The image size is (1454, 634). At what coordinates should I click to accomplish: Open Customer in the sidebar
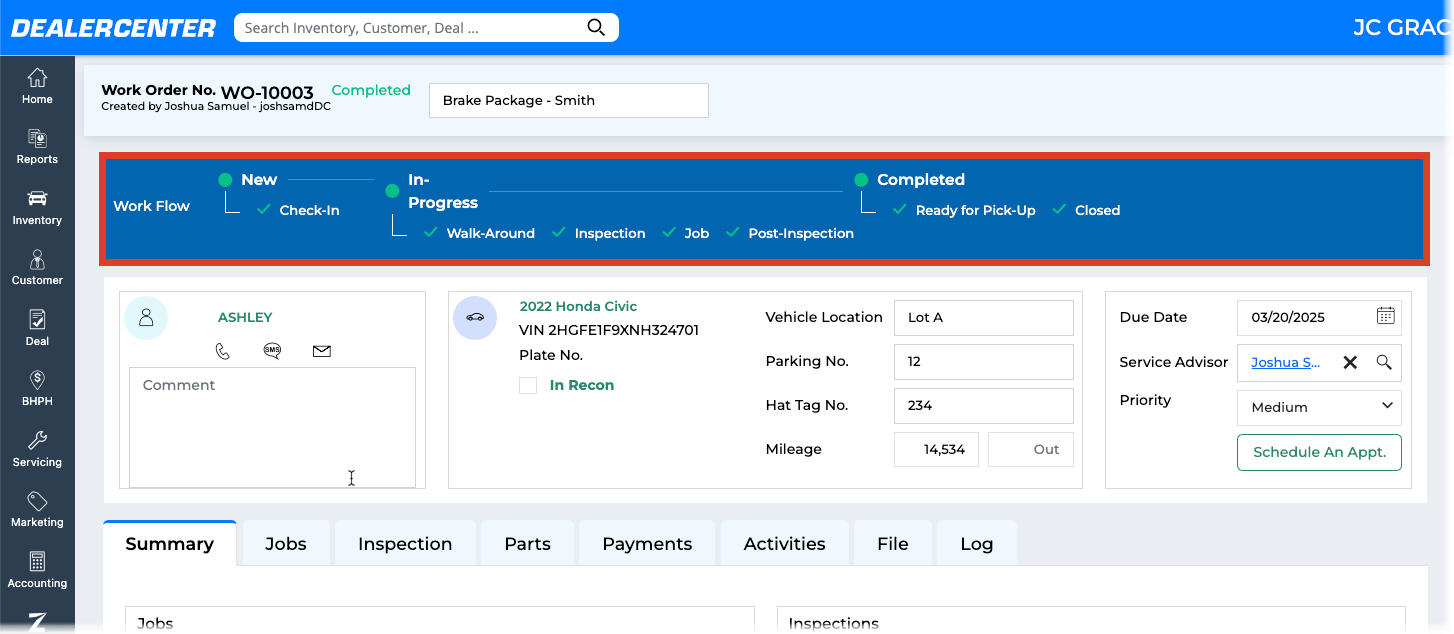pos(37,268)
